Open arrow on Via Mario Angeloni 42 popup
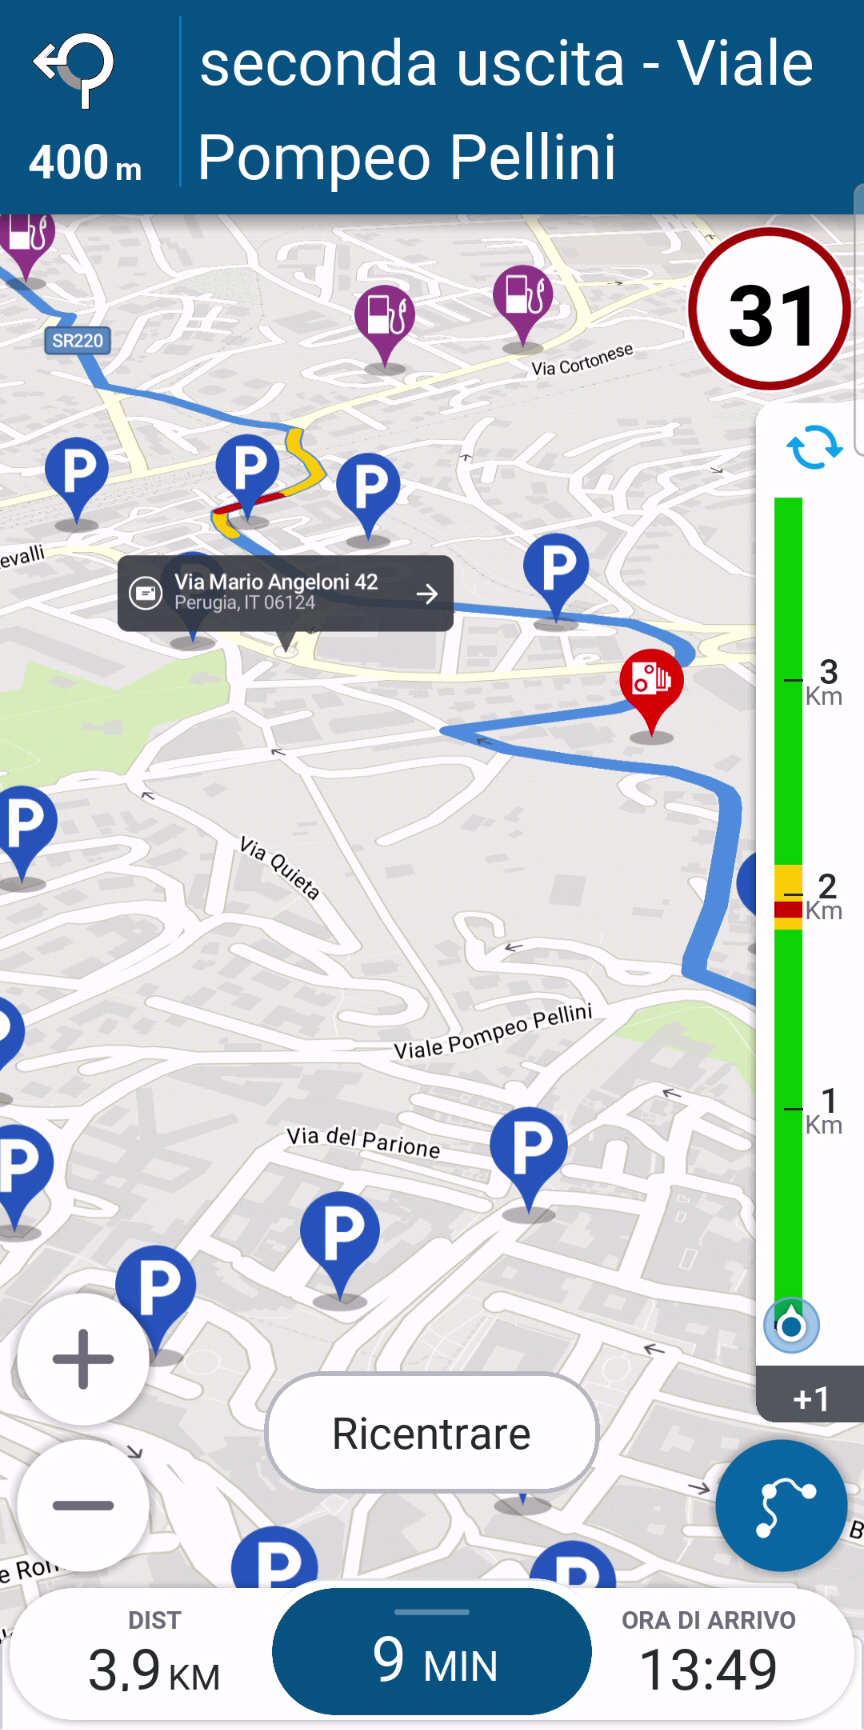The width and height of the screenshot is (864, 1730). 427,594
